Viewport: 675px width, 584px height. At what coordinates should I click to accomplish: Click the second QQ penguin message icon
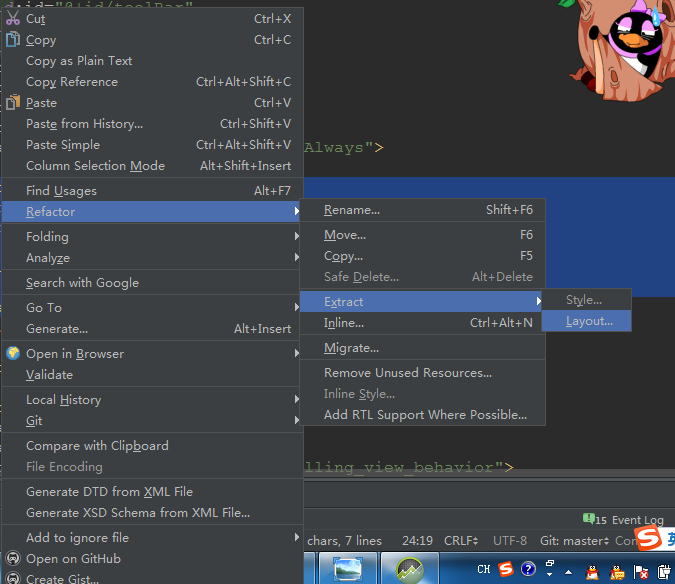[617, 572]
